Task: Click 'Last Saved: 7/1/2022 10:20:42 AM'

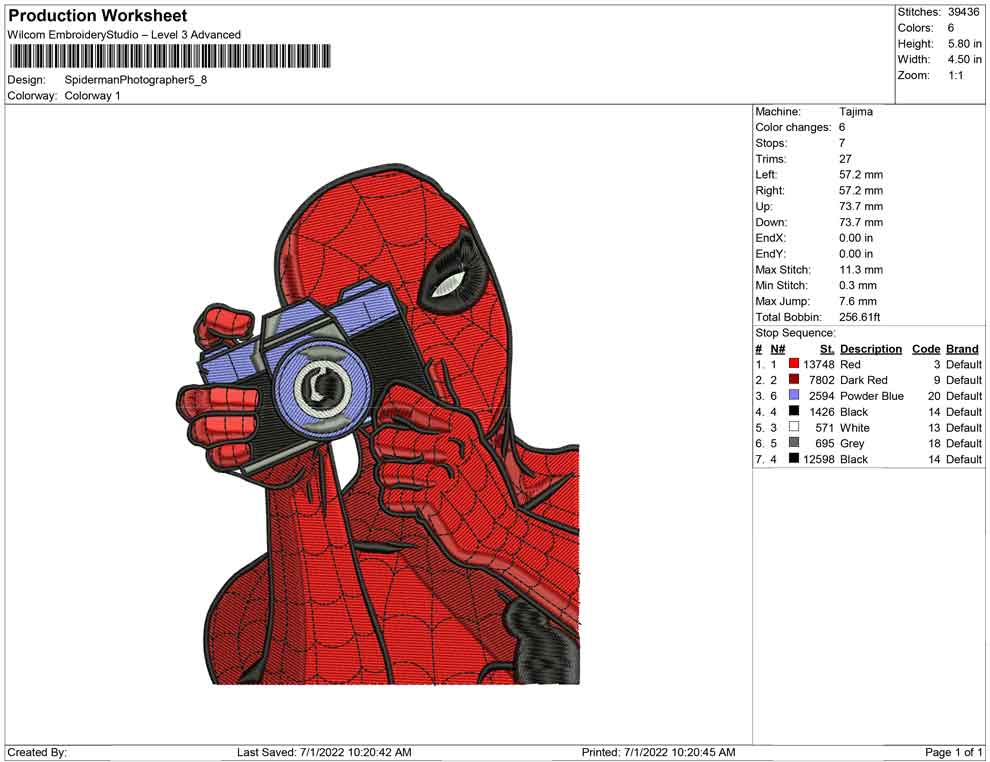Action: point(324,752)
